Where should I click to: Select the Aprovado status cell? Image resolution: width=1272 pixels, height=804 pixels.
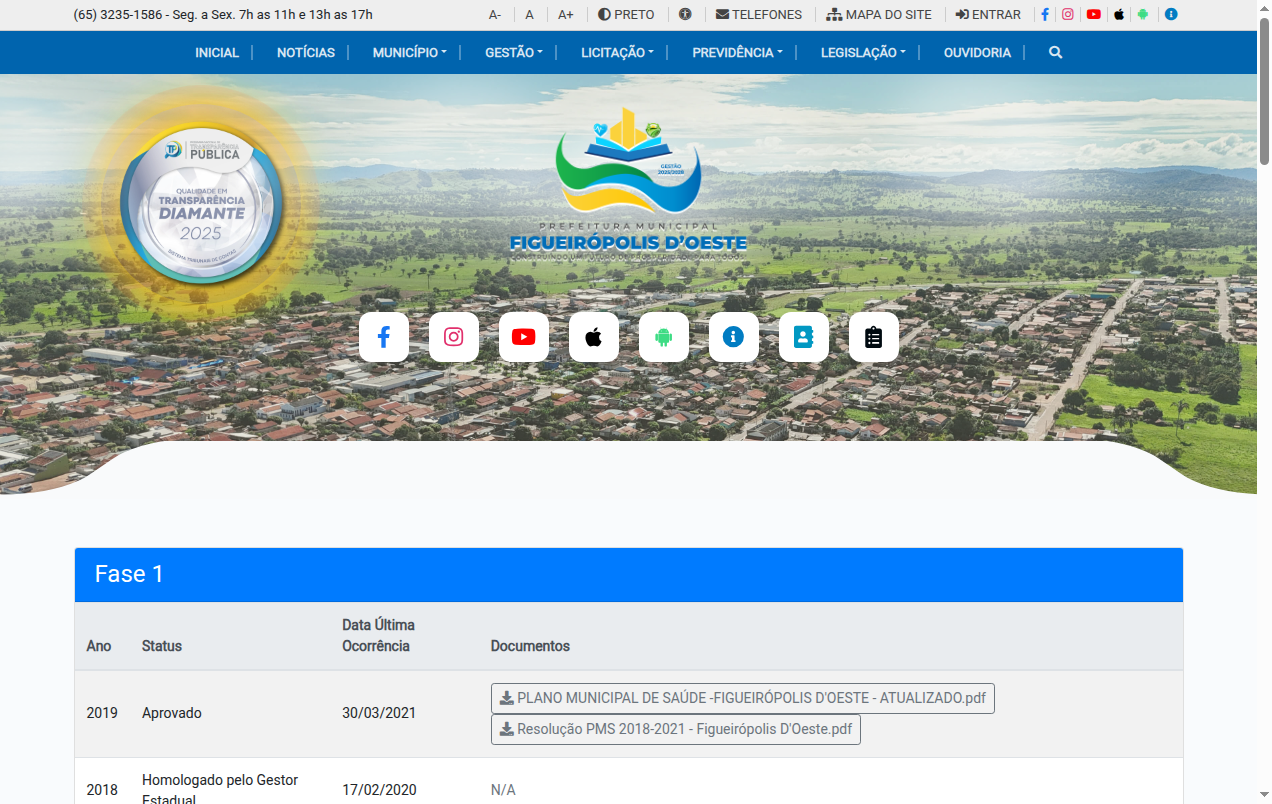[172, 713]
